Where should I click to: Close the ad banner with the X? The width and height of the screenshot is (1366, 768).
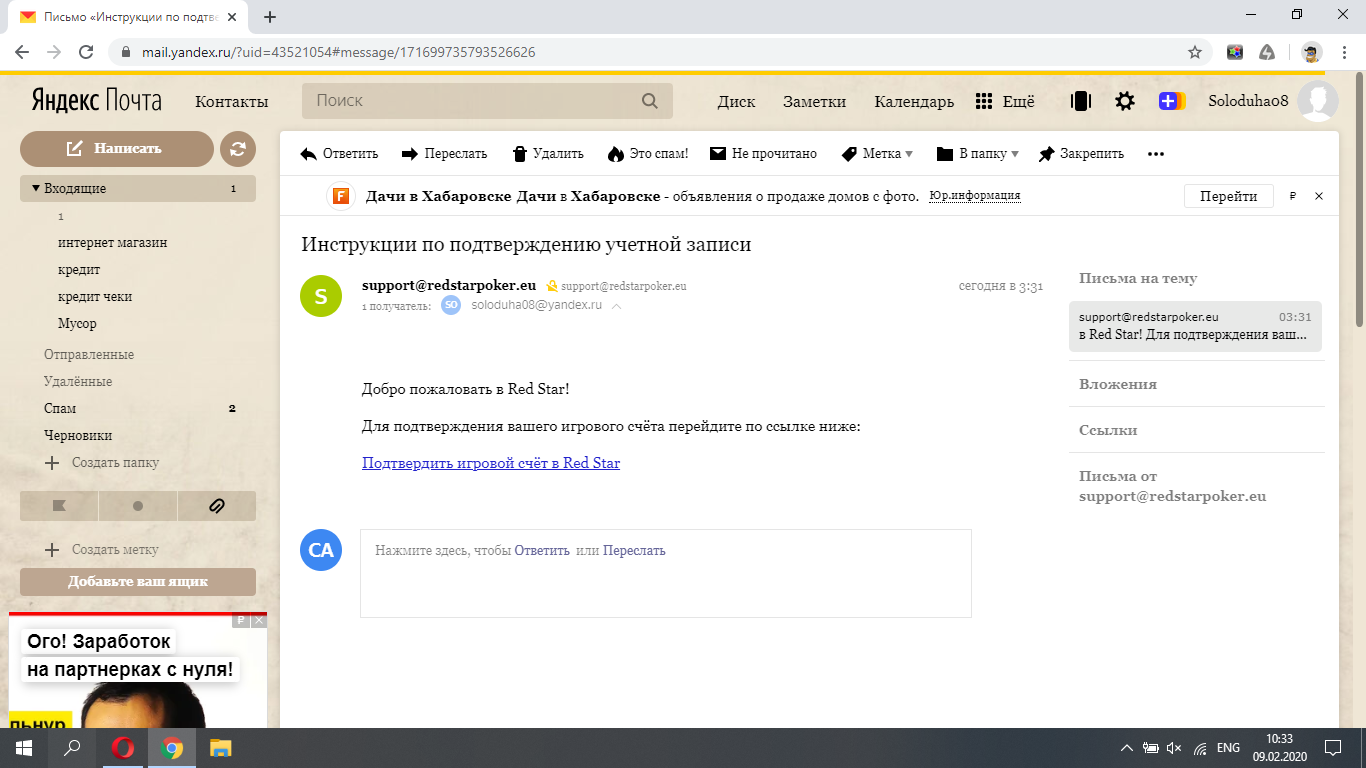[x=1319, y=196]
